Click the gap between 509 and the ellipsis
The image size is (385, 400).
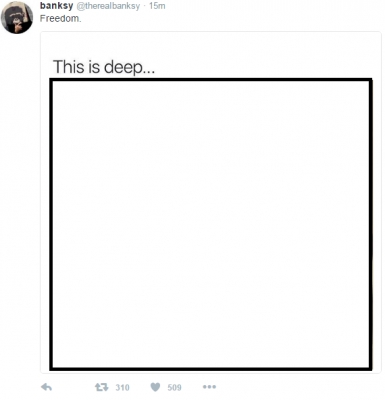192,387
